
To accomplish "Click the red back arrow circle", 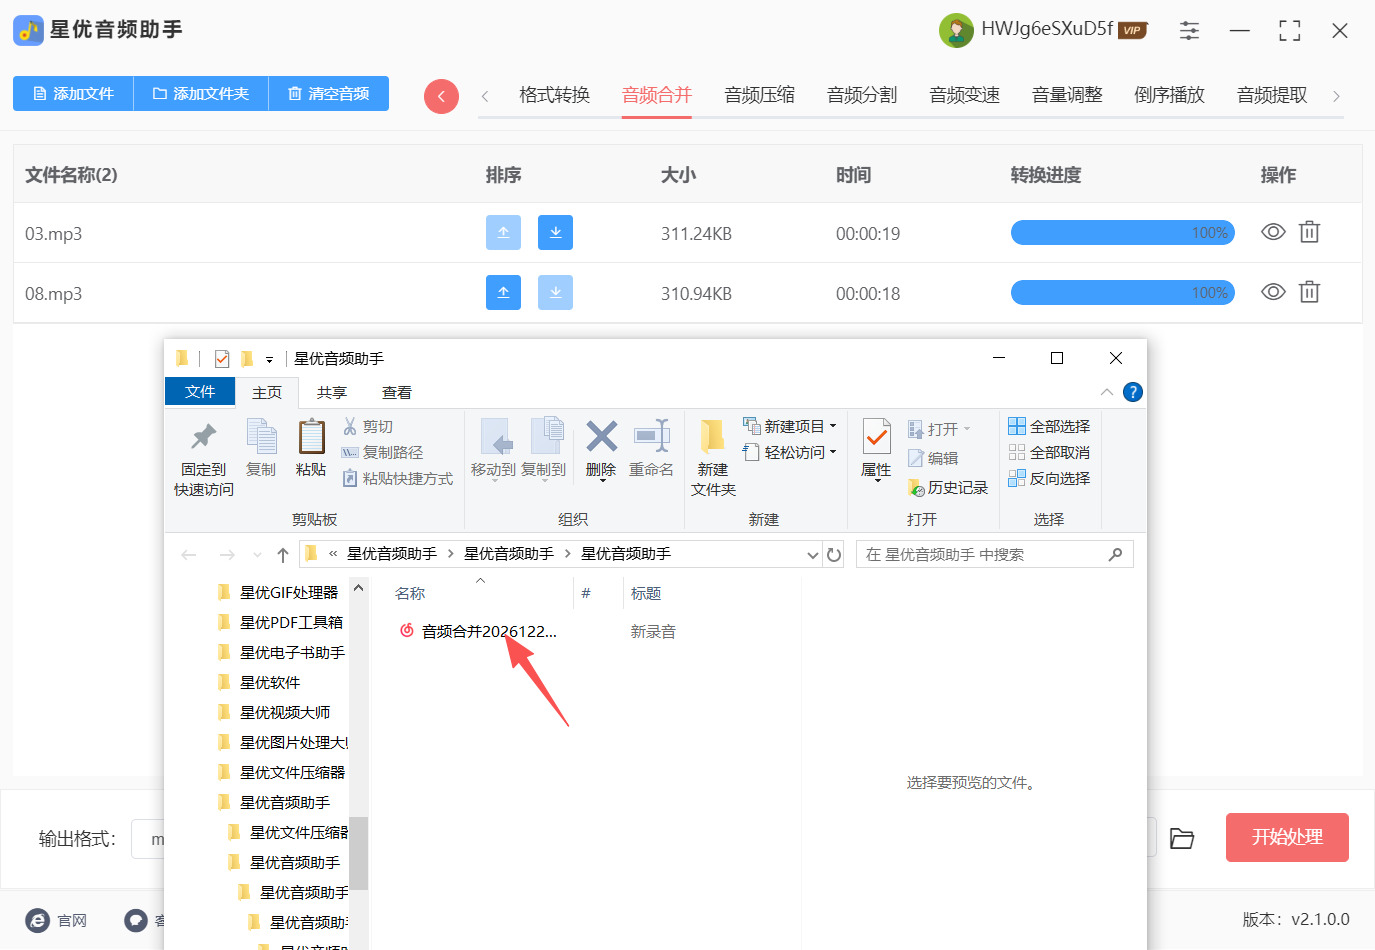I will click(x=441, y=96).
